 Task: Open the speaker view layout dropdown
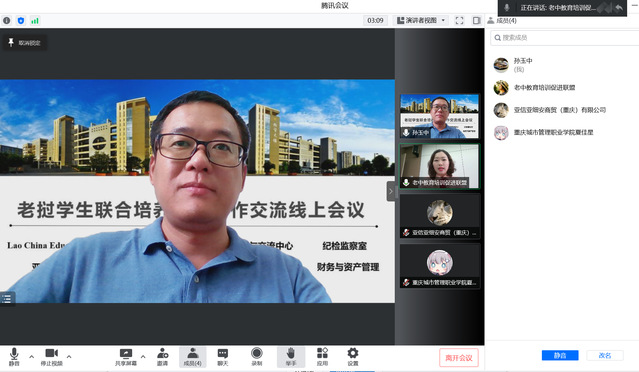(x=421, y=20)
